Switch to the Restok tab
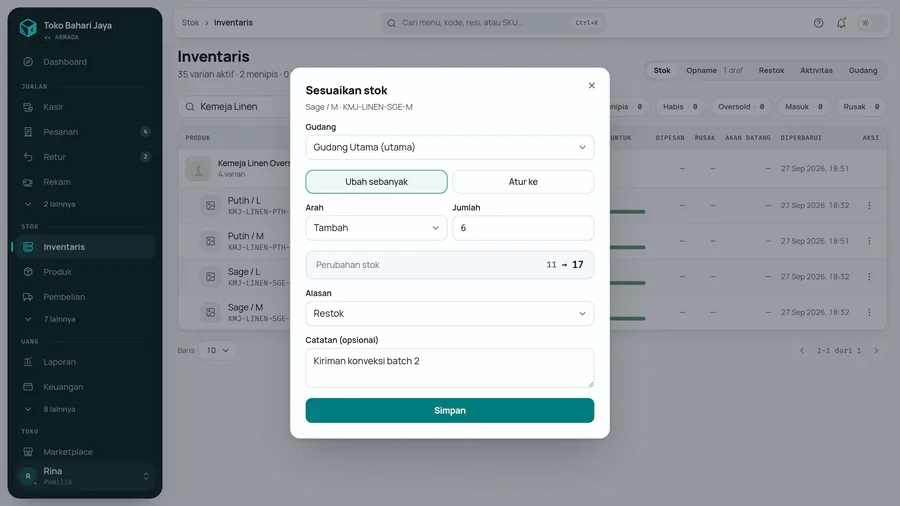Image resolution: width=900 pixels, height=506 pixels. (x=771, y=71)
